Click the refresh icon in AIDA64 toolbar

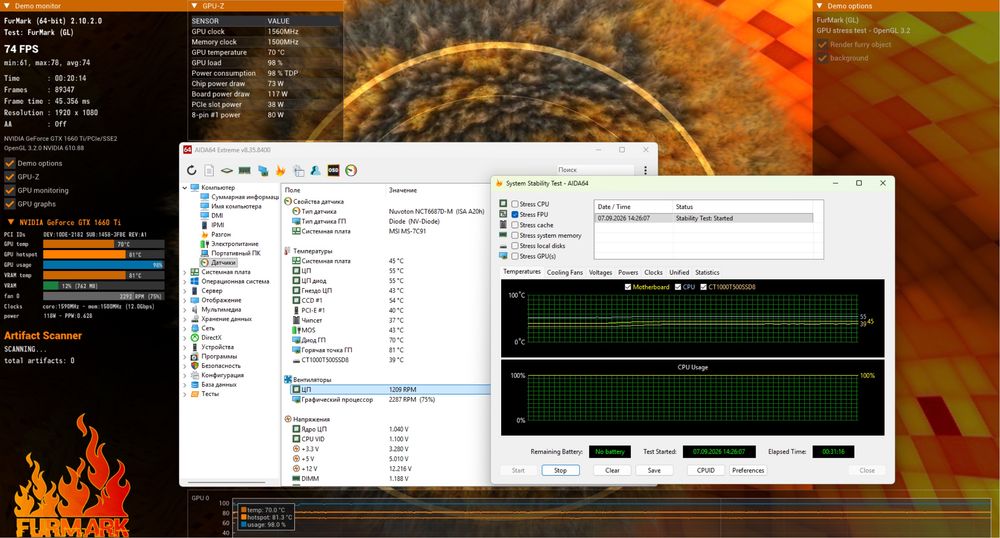pyautogui.click(x=191, y=170)
